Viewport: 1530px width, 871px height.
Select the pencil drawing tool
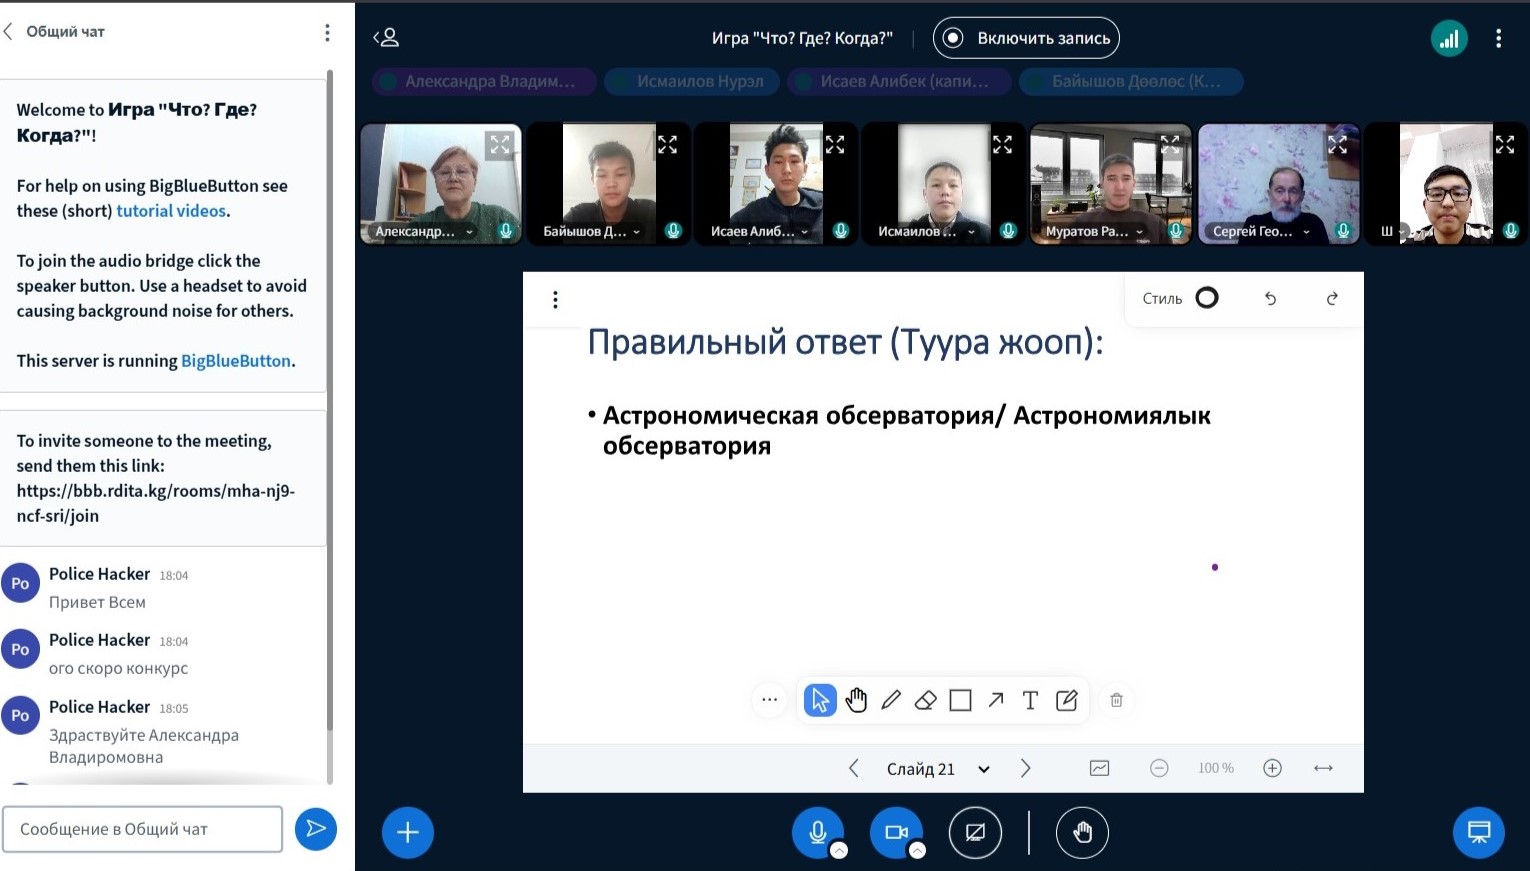pyautogui.click(x=891, y=700)
